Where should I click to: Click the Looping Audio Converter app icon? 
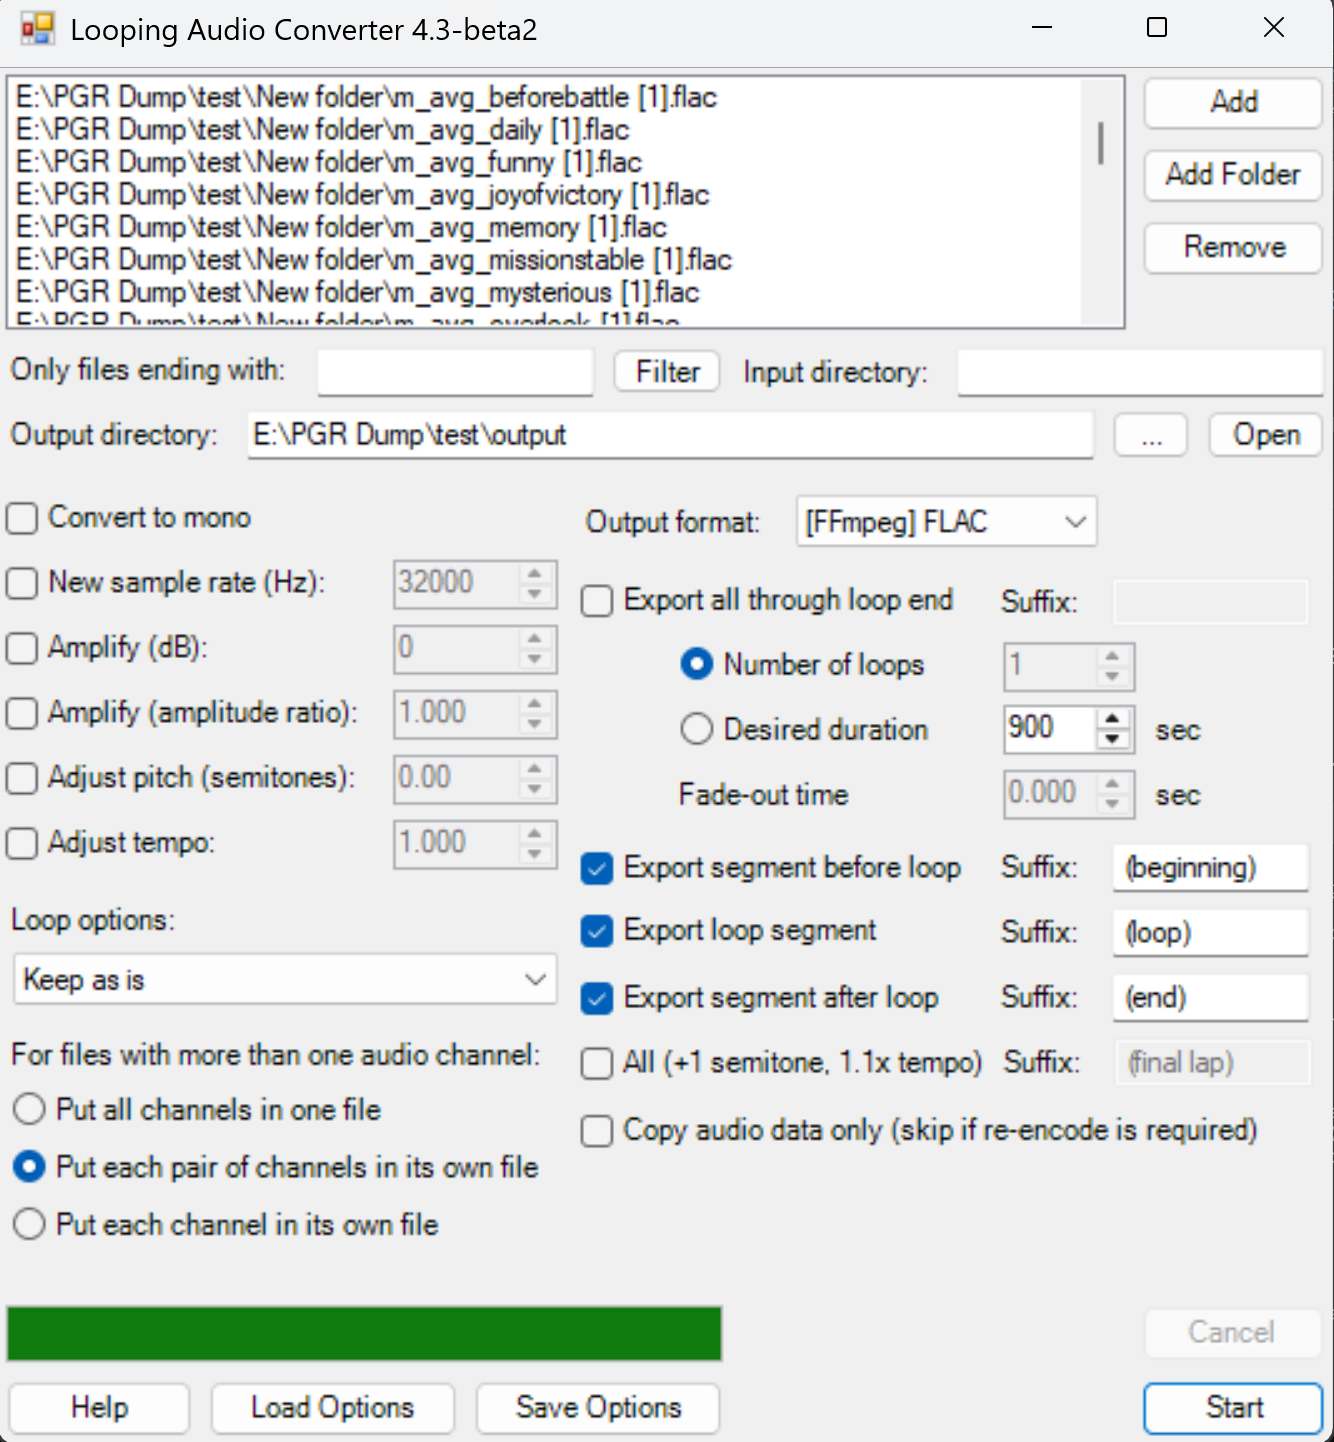click(37, 29)
